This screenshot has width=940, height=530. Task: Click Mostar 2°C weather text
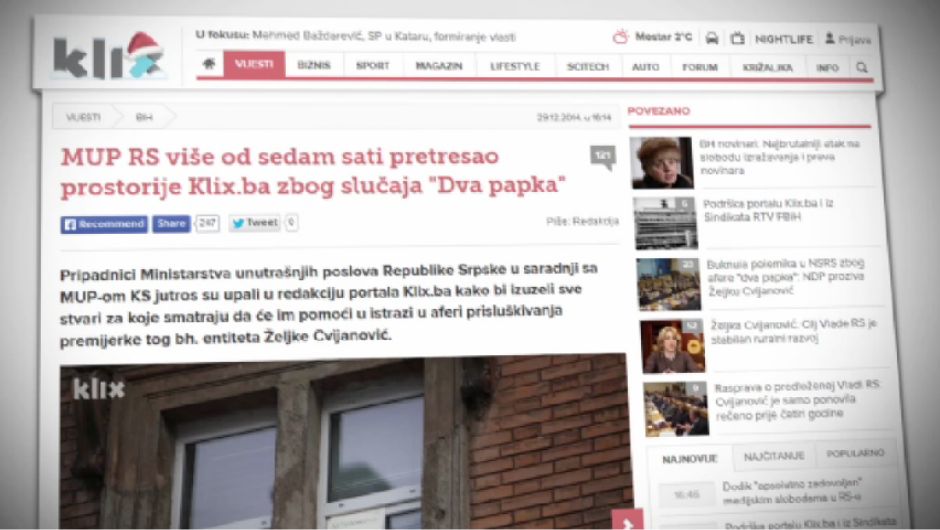coord(663,37)
